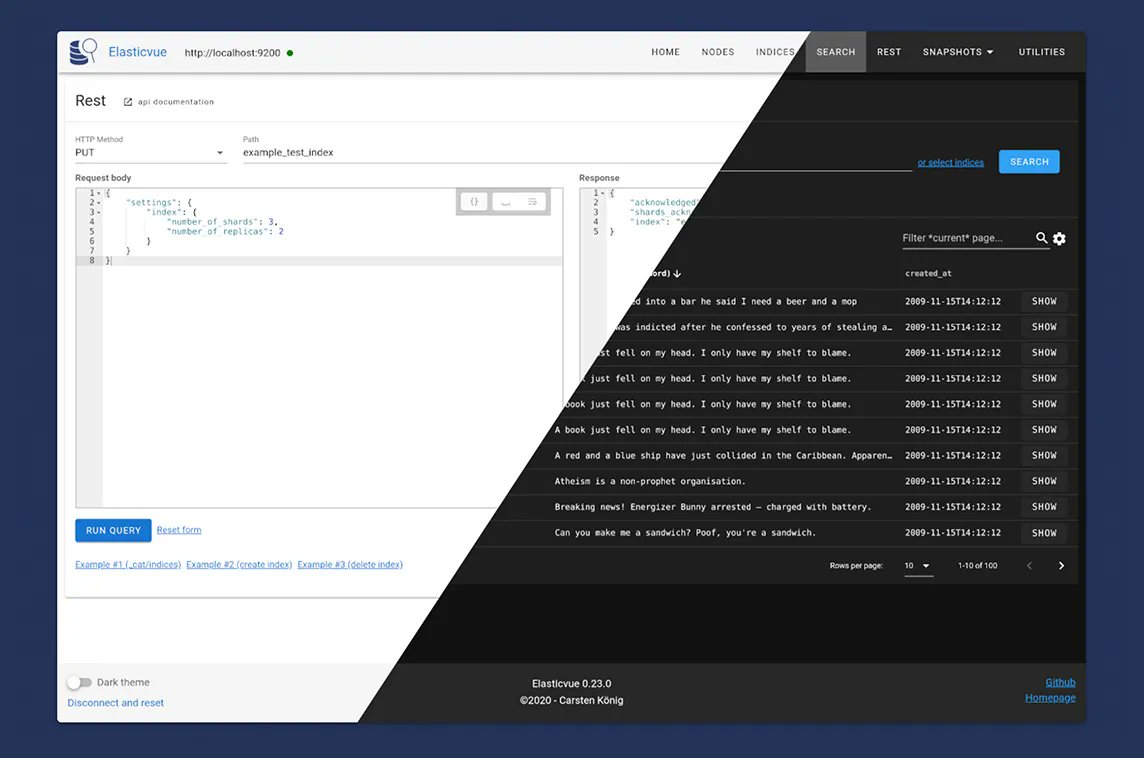
Task: Click the "Elasticvue 0.23.0" footer text
Action: [571, 684]
